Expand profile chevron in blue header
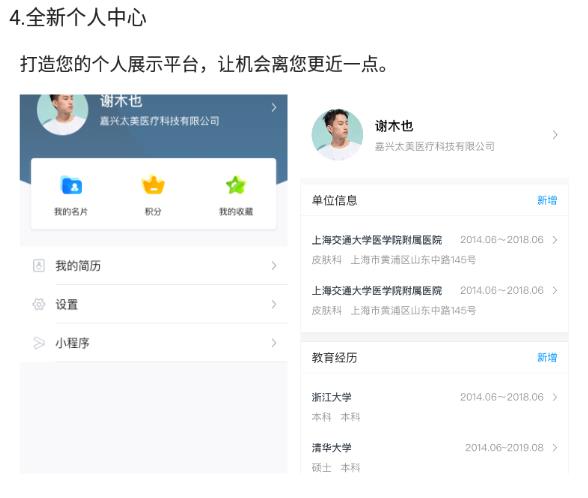The image size is (588, 498). click(x=274, y=108)
